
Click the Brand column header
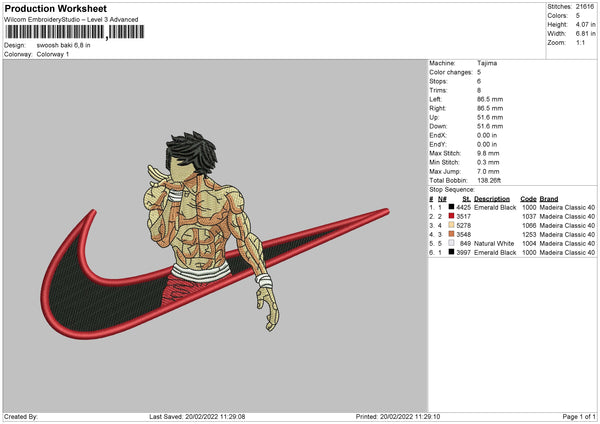click(x=549, y=199)
